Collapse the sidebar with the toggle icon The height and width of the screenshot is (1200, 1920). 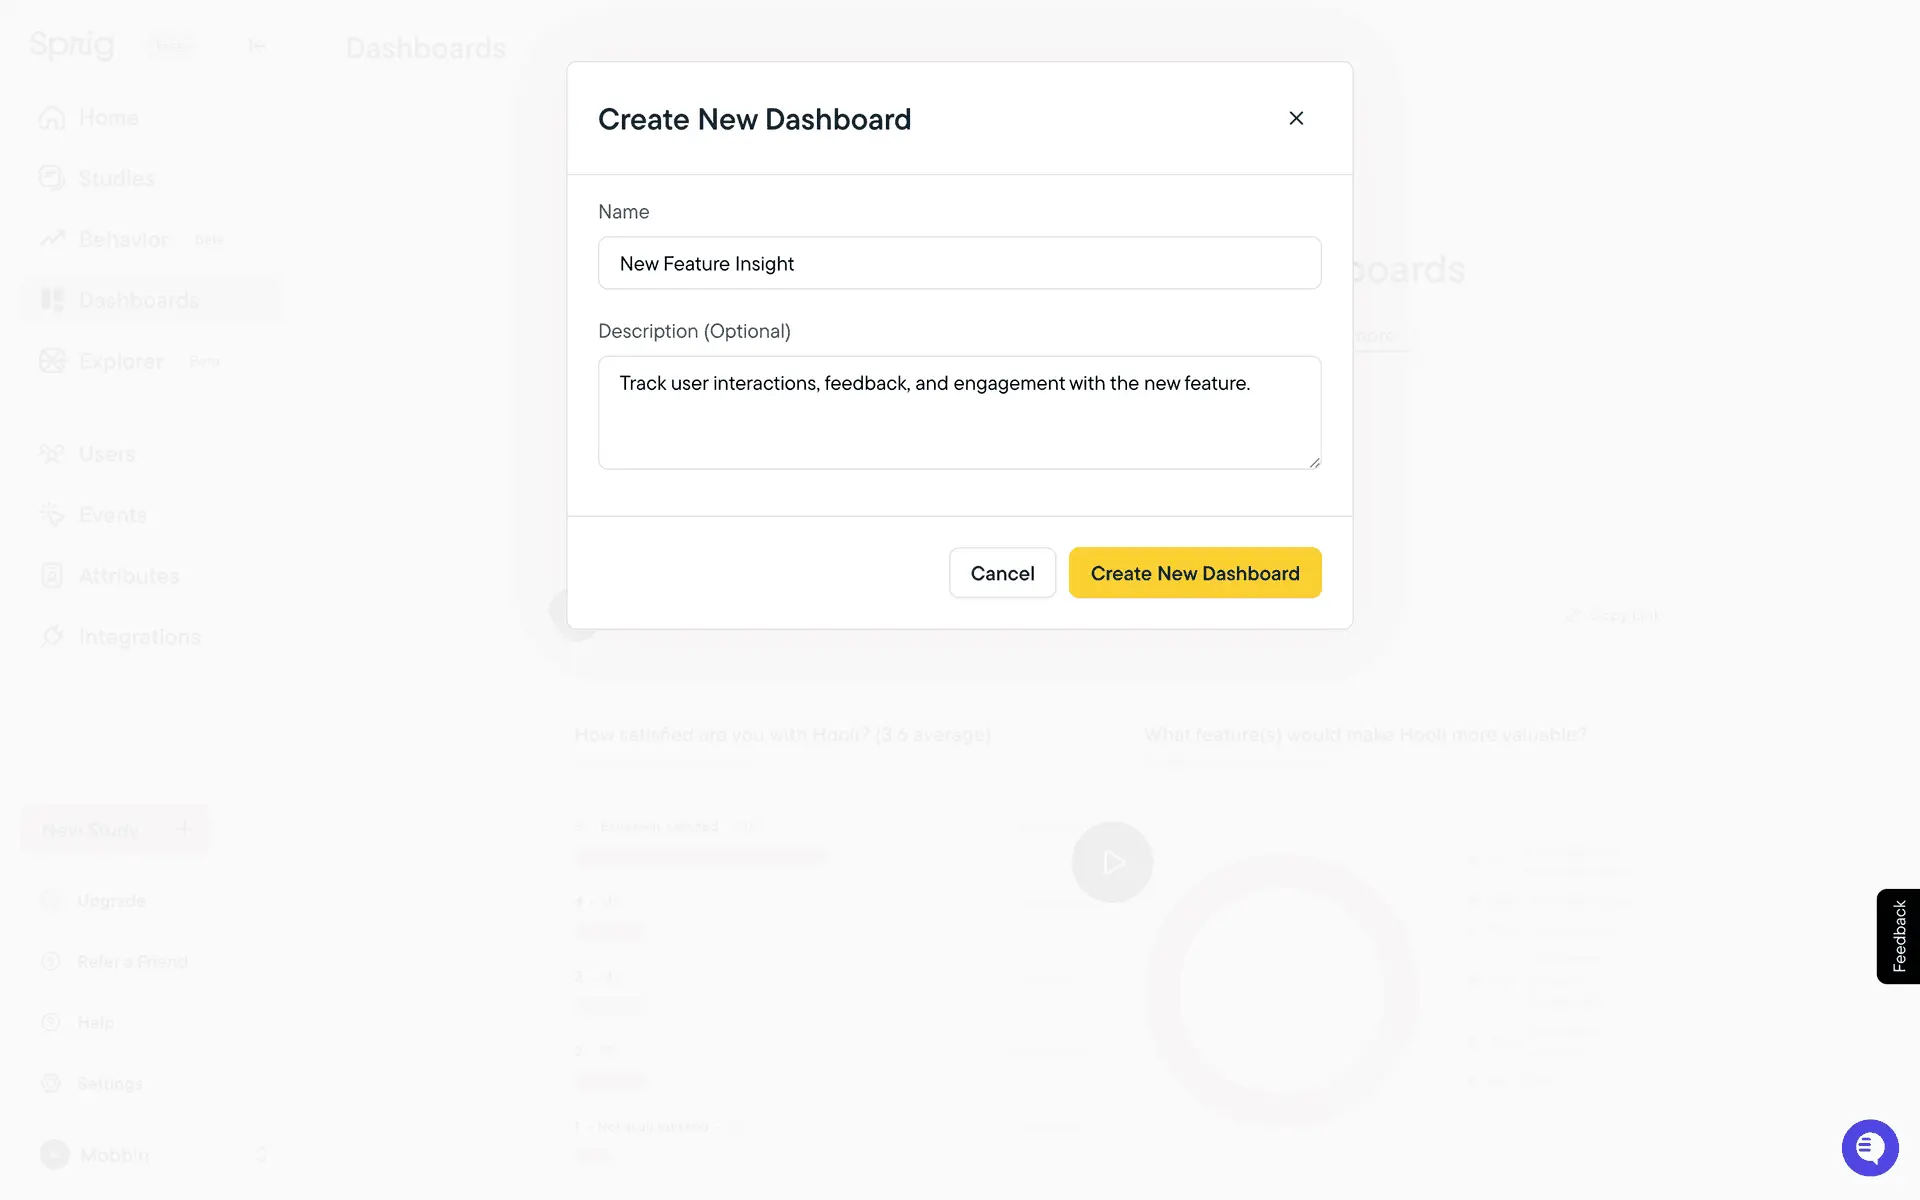coord(257,45)
